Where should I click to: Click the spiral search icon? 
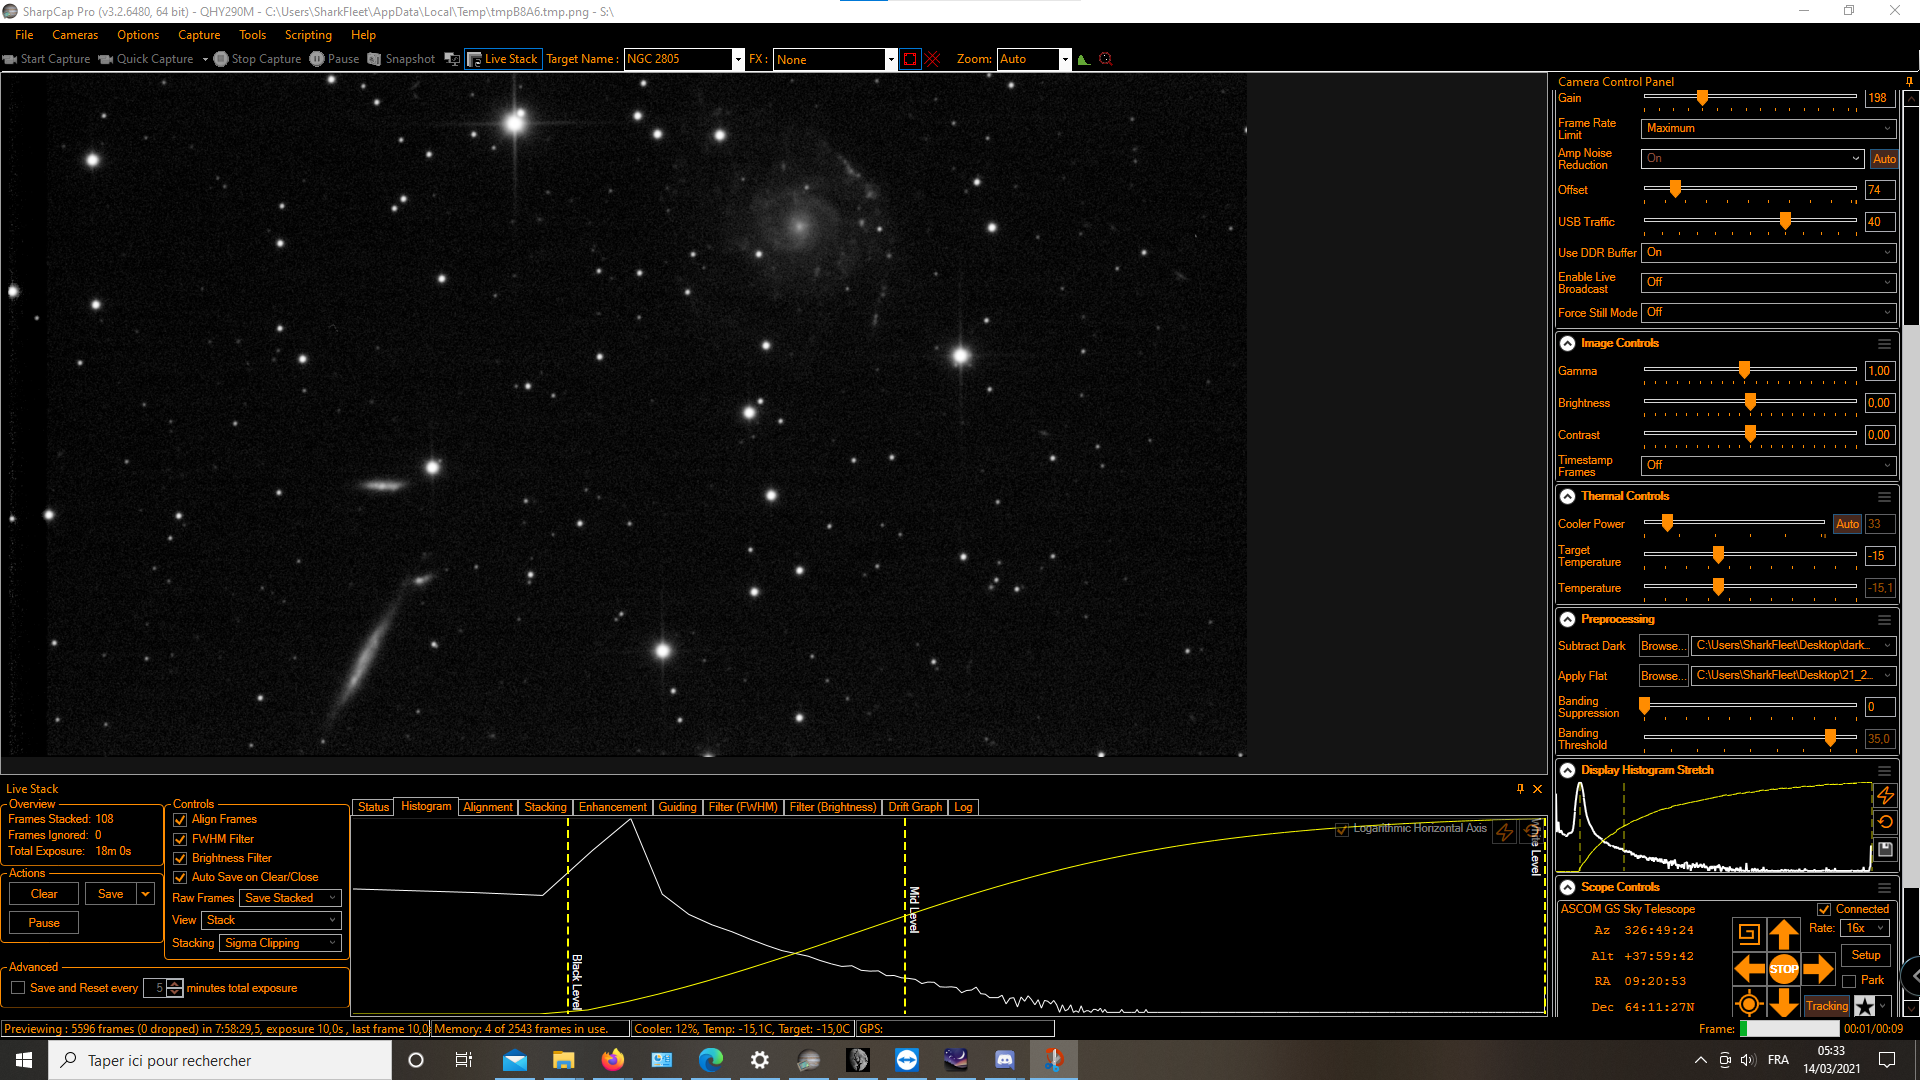tap(1748, 934)
